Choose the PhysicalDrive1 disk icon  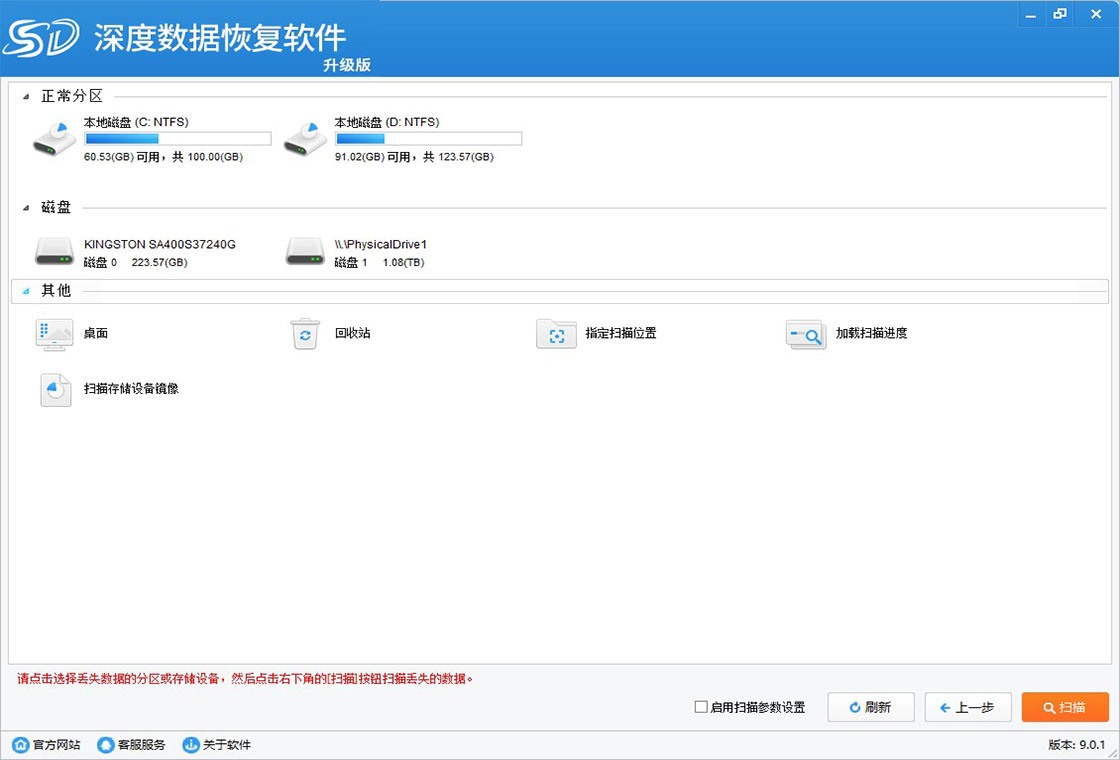point(305,251)
